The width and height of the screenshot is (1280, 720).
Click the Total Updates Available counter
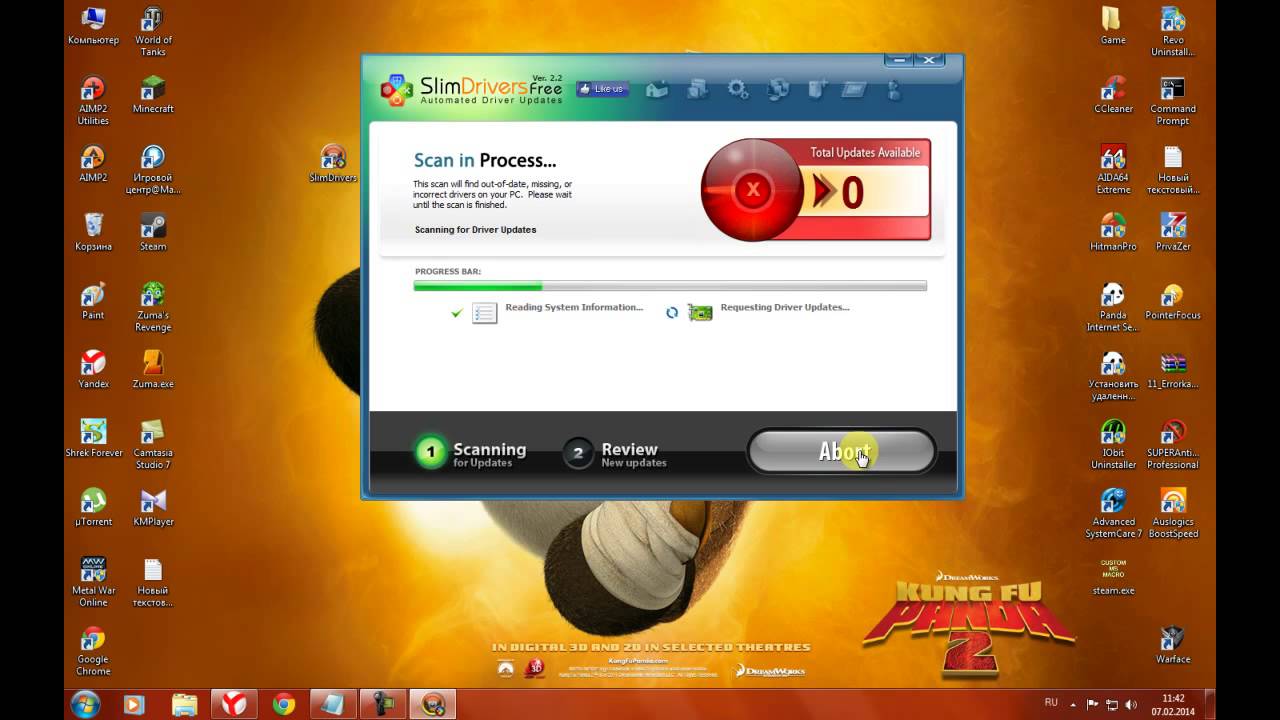(x=866, y=190)
